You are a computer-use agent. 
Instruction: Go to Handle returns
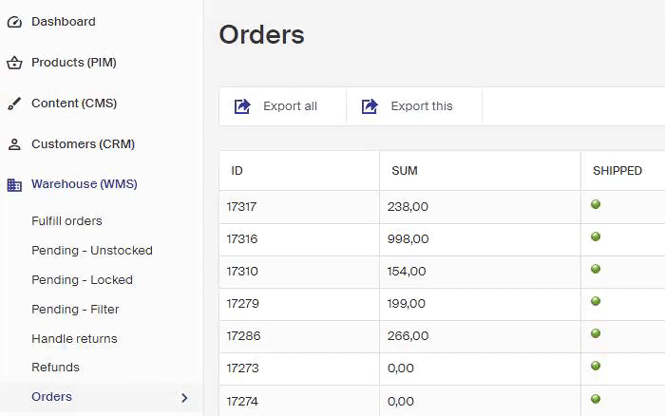point(74,339)
